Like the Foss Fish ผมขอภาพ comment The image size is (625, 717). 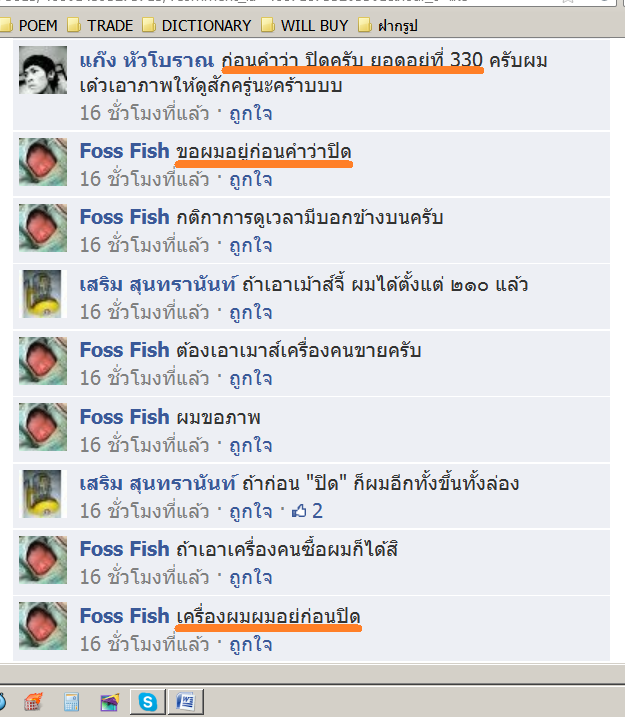(251, 445)
